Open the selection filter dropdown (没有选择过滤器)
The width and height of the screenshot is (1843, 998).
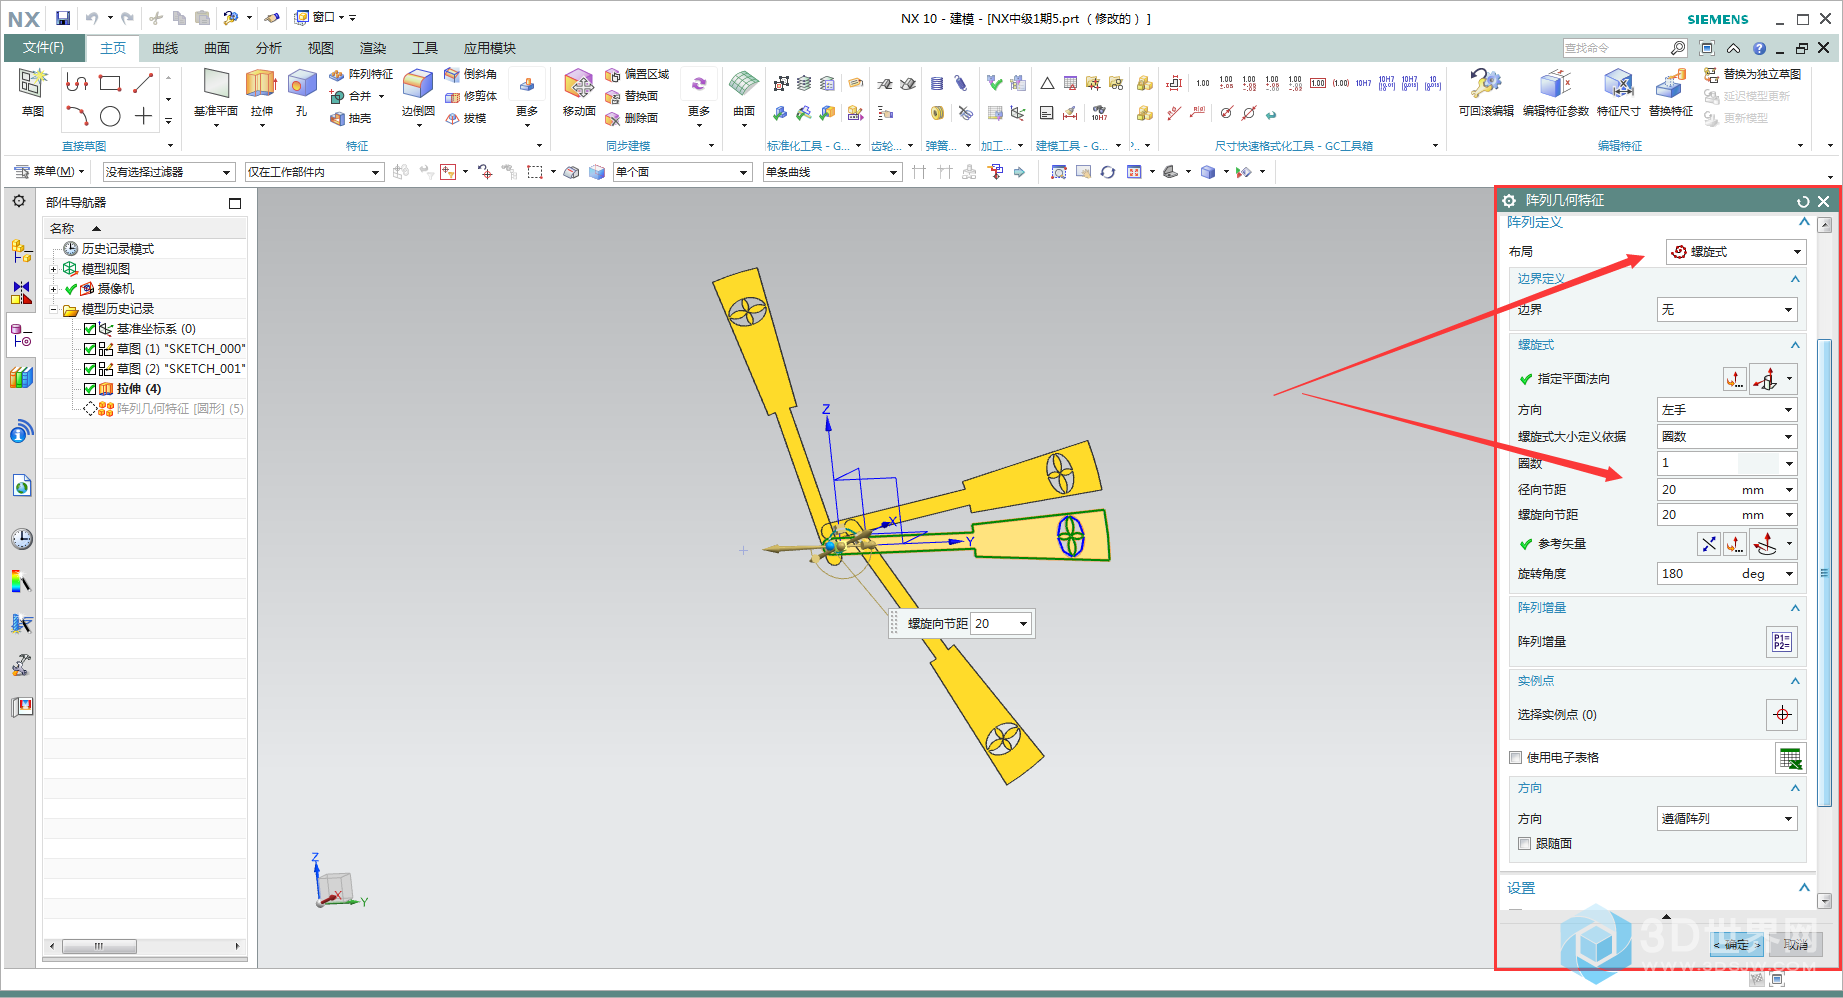click(x=168, y=172)
